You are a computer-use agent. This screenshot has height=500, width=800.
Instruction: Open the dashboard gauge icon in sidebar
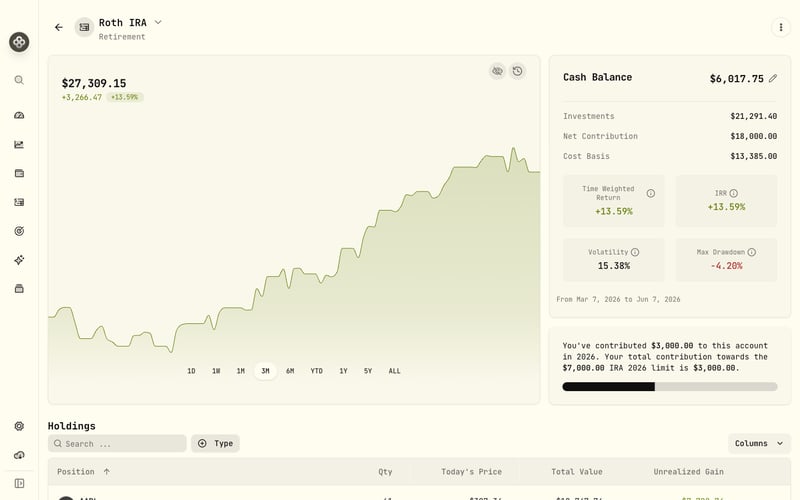(x=19, y=115)
